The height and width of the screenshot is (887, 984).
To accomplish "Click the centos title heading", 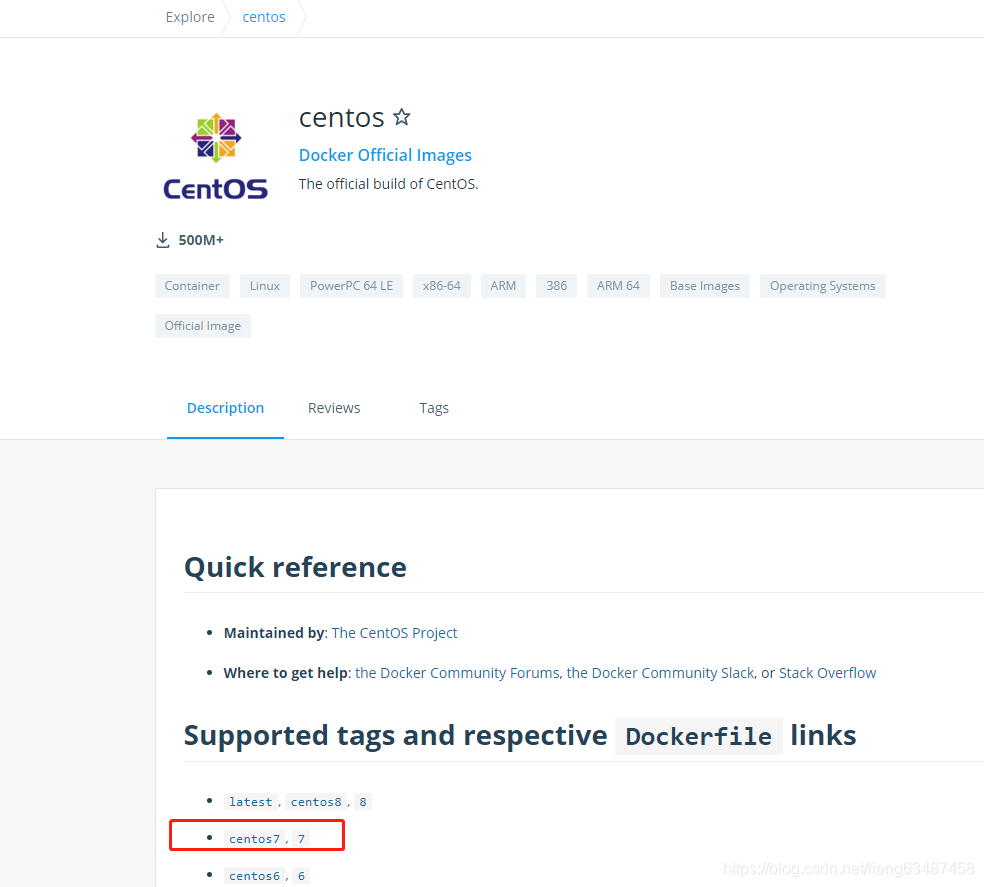I will [341, 117].
